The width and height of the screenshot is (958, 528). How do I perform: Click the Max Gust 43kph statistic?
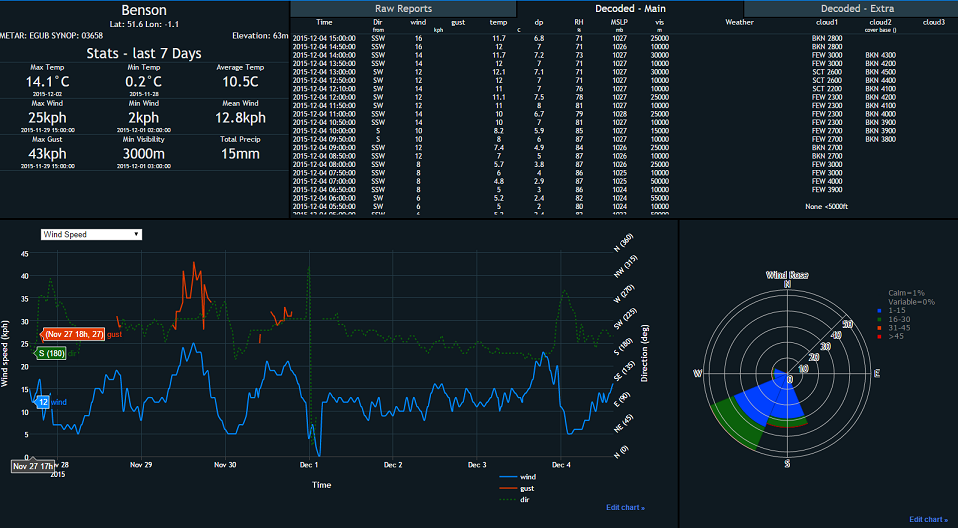pos(46,154)
